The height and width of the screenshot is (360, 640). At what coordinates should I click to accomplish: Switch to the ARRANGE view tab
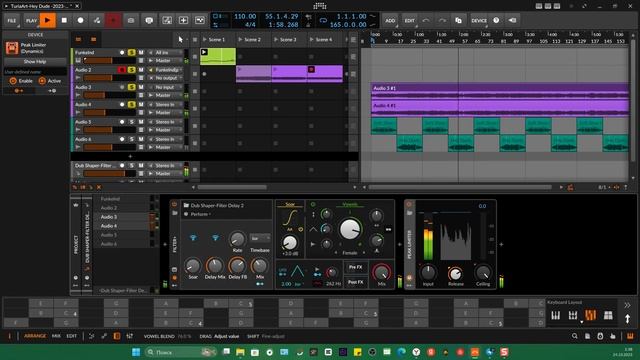tap(35, 336)
